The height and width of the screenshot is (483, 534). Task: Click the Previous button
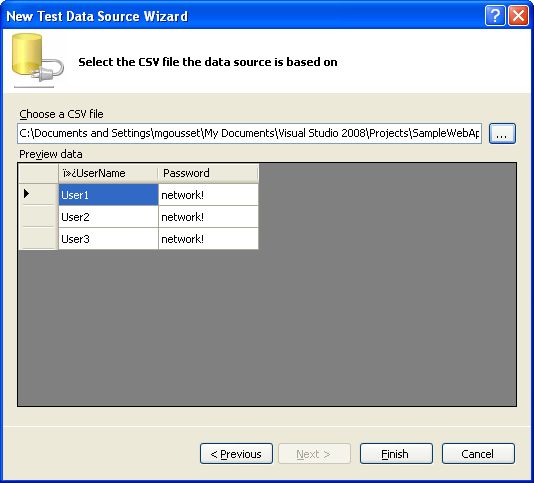click(236, 454)
